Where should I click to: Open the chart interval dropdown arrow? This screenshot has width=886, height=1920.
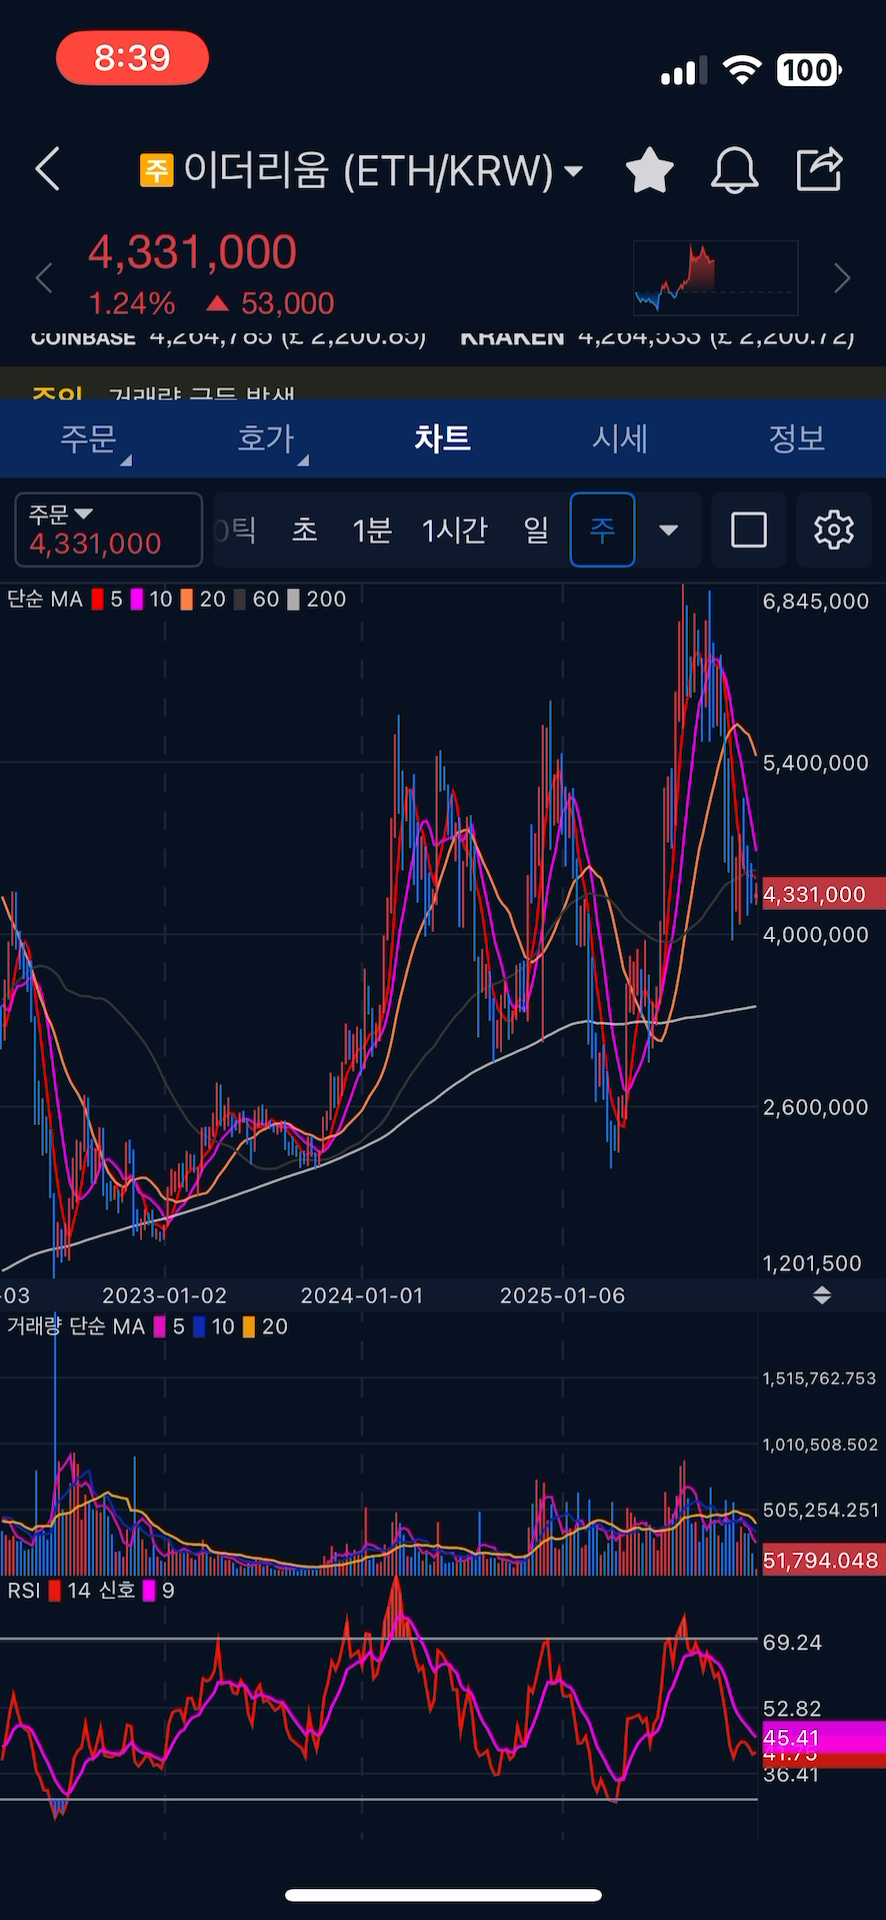coord(669,530)
